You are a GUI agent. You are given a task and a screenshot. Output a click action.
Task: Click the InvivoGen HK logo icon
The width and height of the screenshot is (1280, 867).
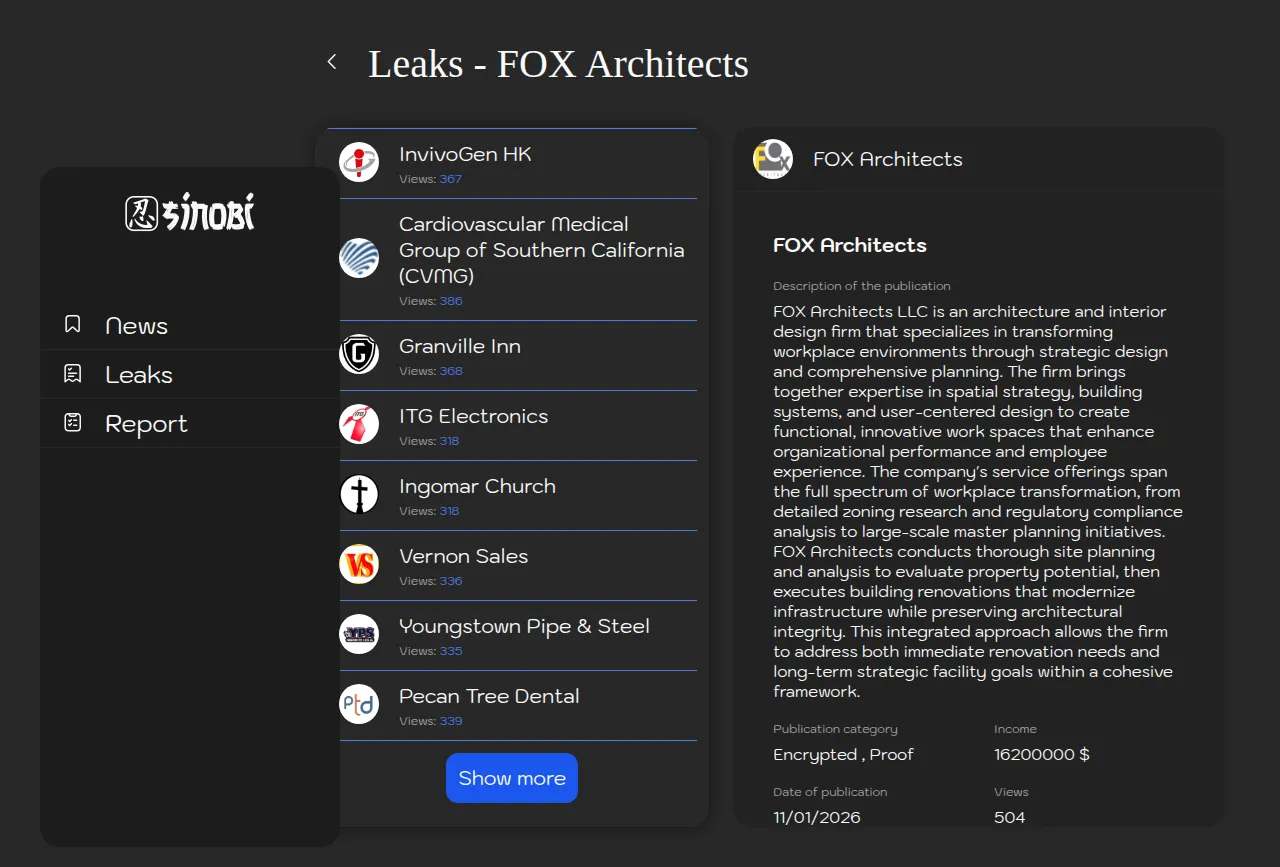(359, 162)
